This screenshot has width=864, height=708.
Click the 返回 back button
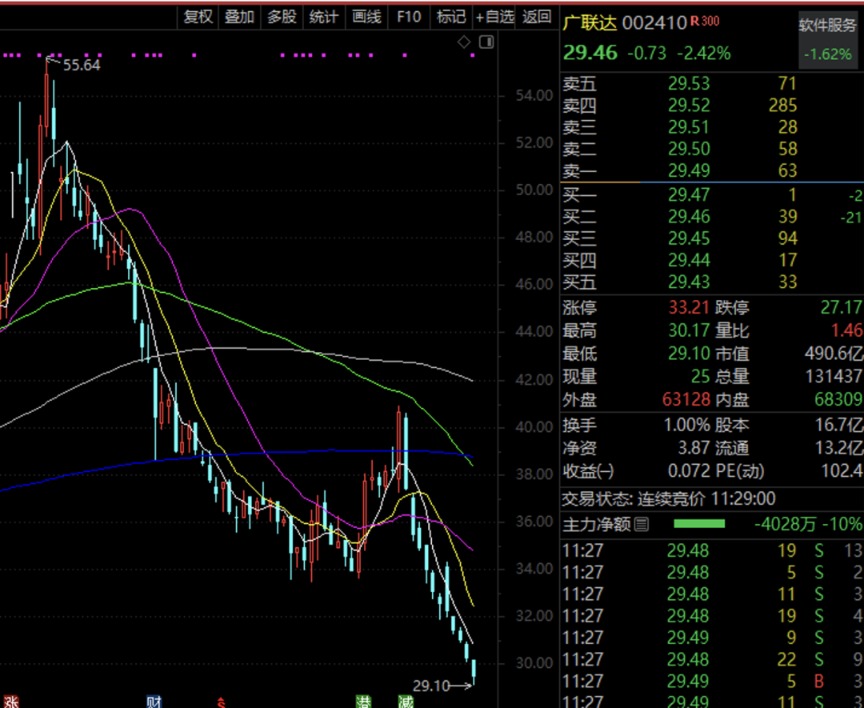536,17
